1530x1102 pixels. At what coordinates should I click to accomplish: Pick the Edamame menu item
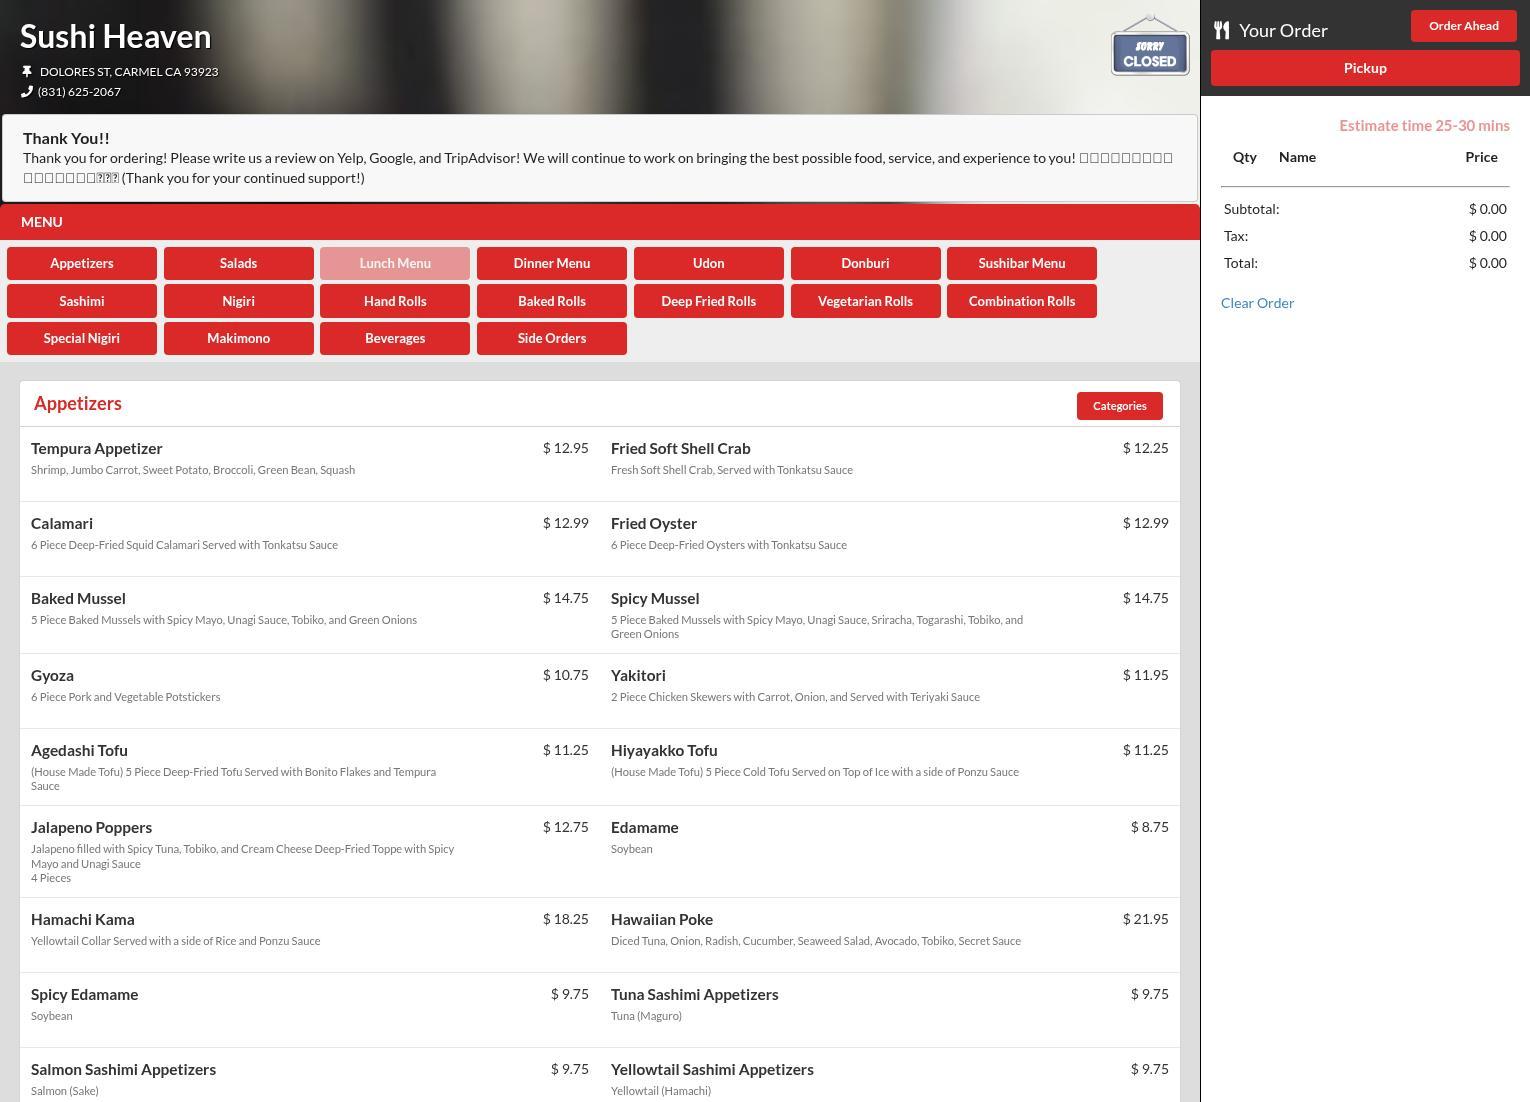click(645, 828)
